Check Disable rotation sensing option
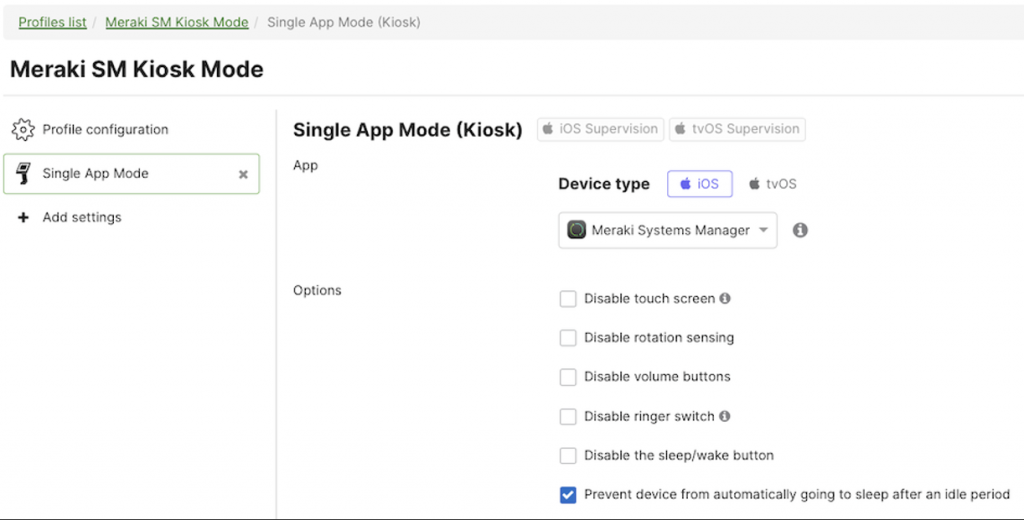 tap(568, 338)
